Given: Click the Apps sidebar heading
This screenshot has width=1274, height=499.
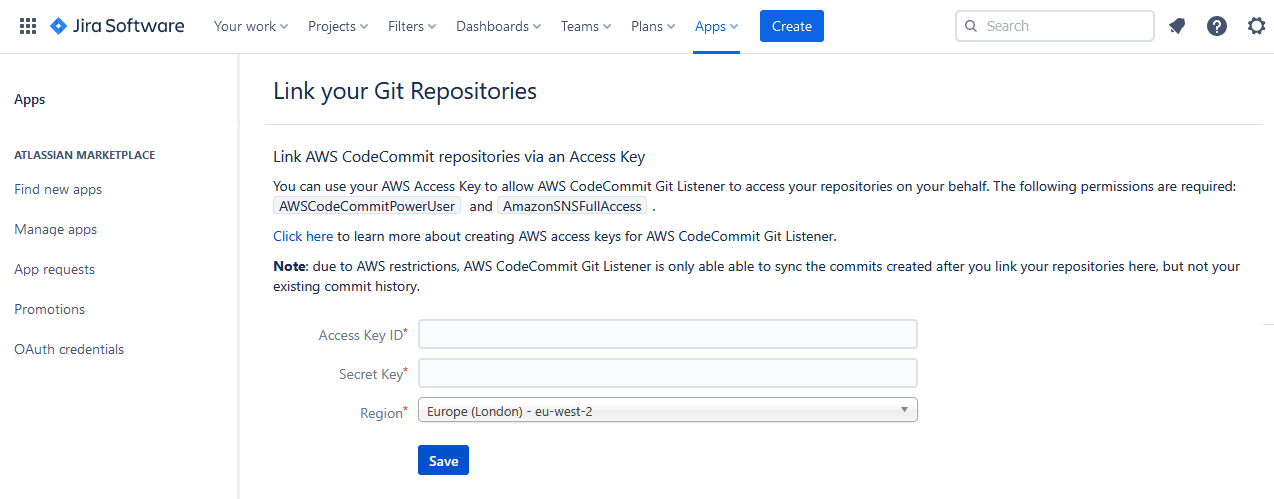Looking at the screenshot, I should coord(30,99).
